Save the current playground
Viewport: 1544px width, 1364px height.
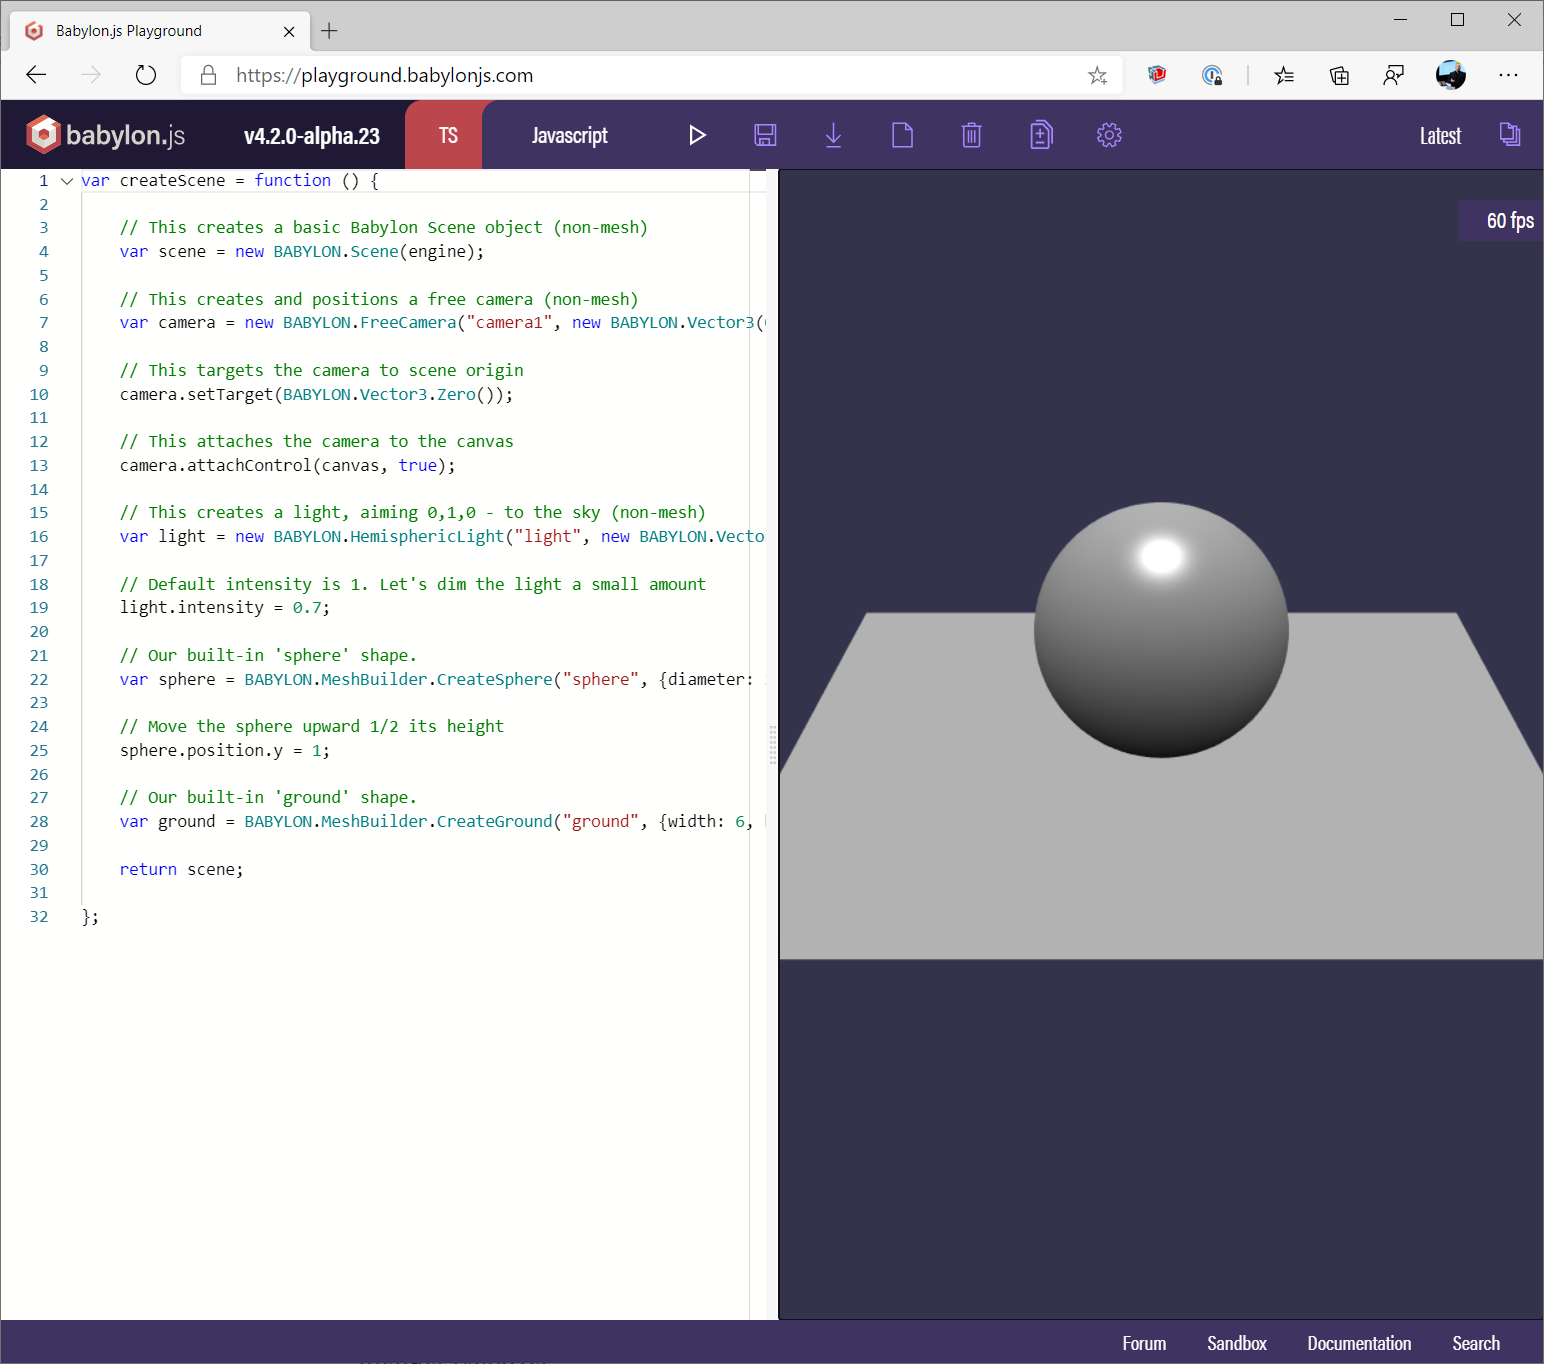point(765,135)
